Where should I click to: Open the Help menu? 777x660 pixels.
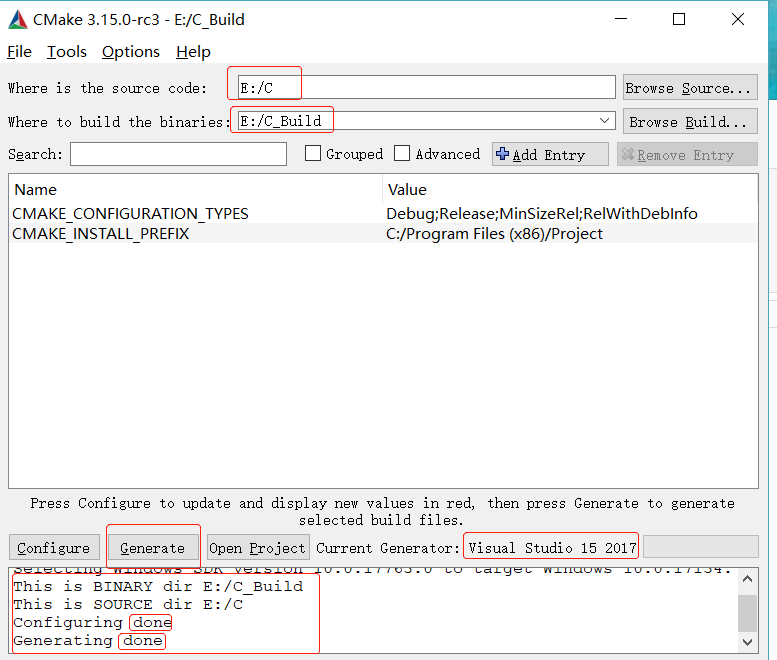point(193,52)
